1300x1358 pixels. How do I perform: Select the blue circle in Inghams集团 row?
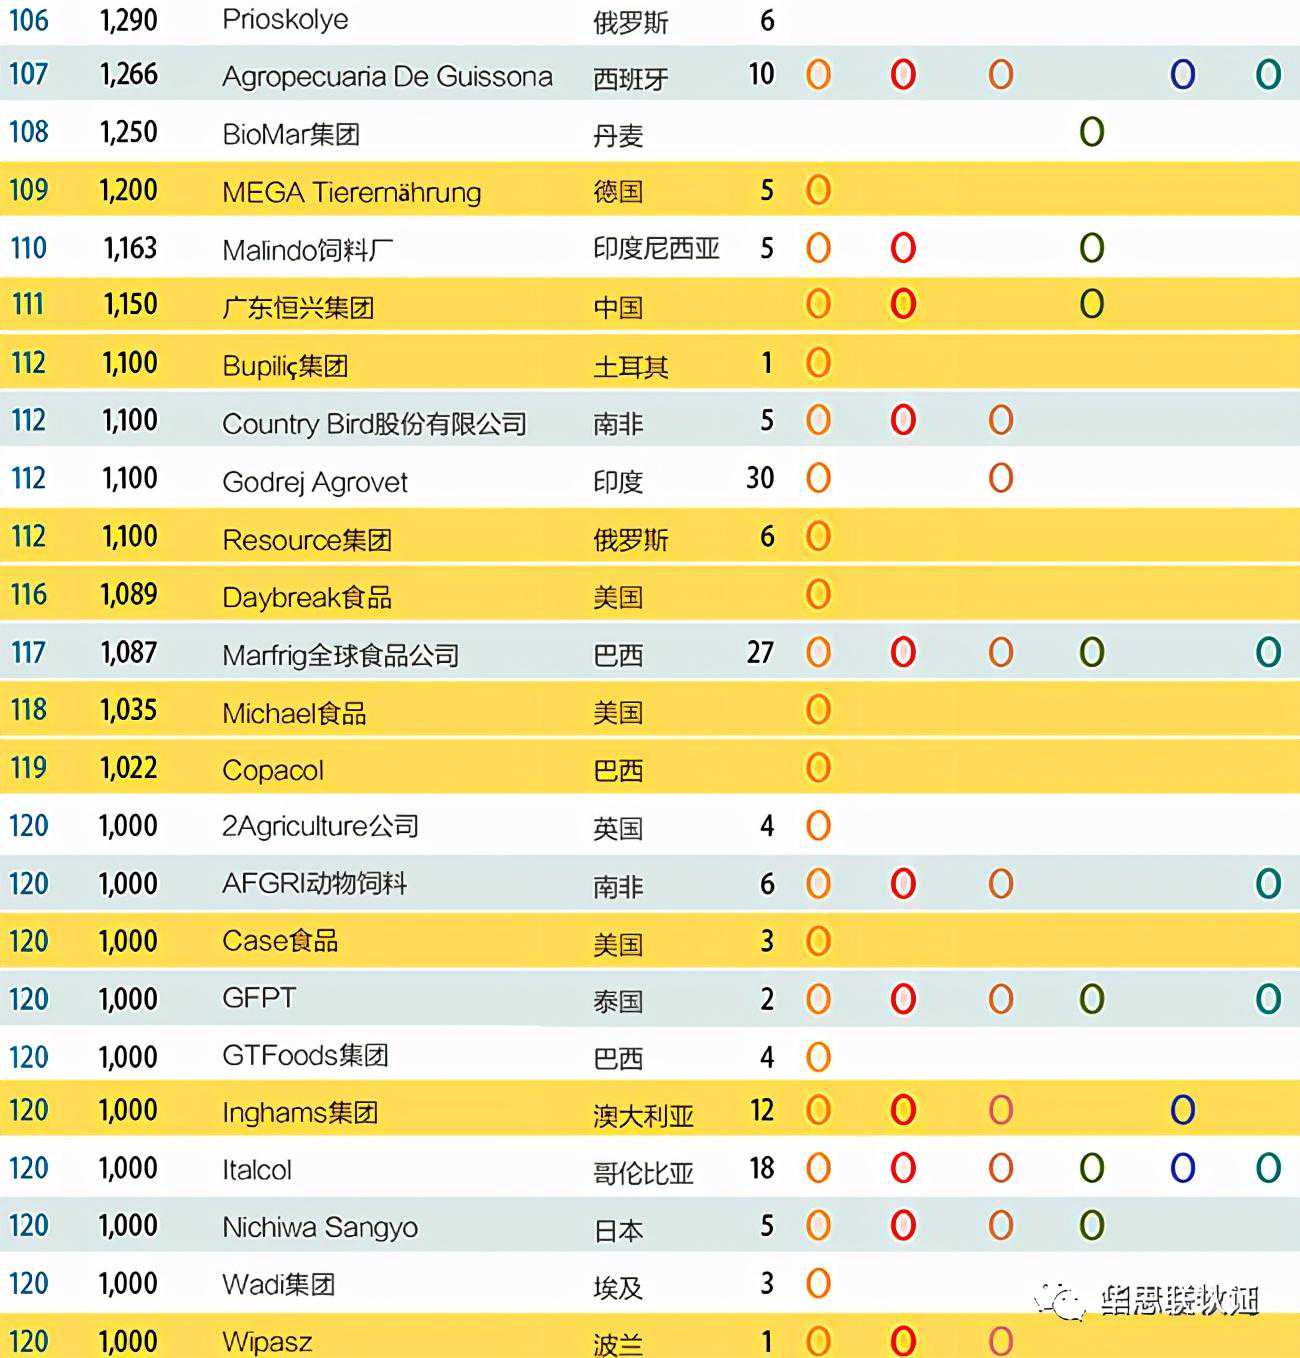click(1182, 1110)
